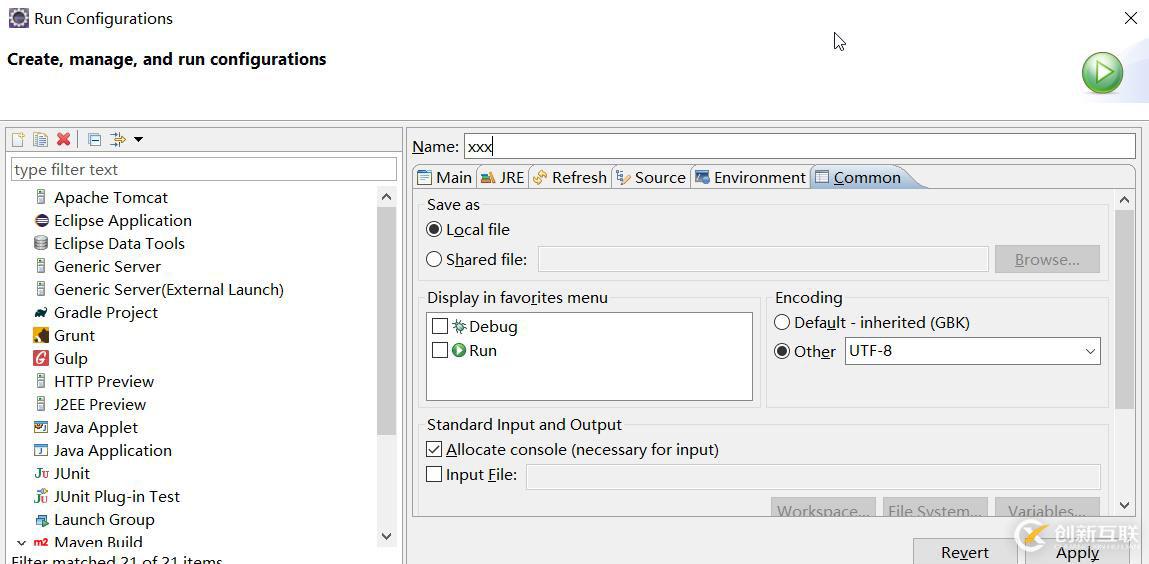This screenshot has height=564, width=1149.
Task: Collapse the Maven Build tree node
Action: click(20, 543)
